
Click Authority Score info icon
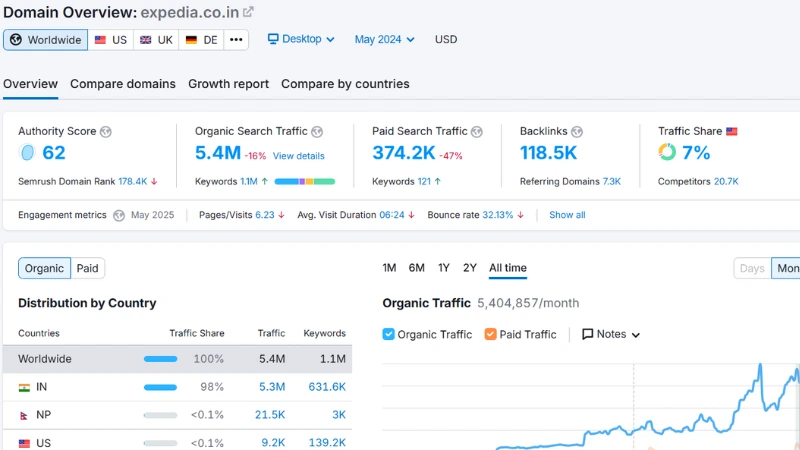(x=106, y=132)
